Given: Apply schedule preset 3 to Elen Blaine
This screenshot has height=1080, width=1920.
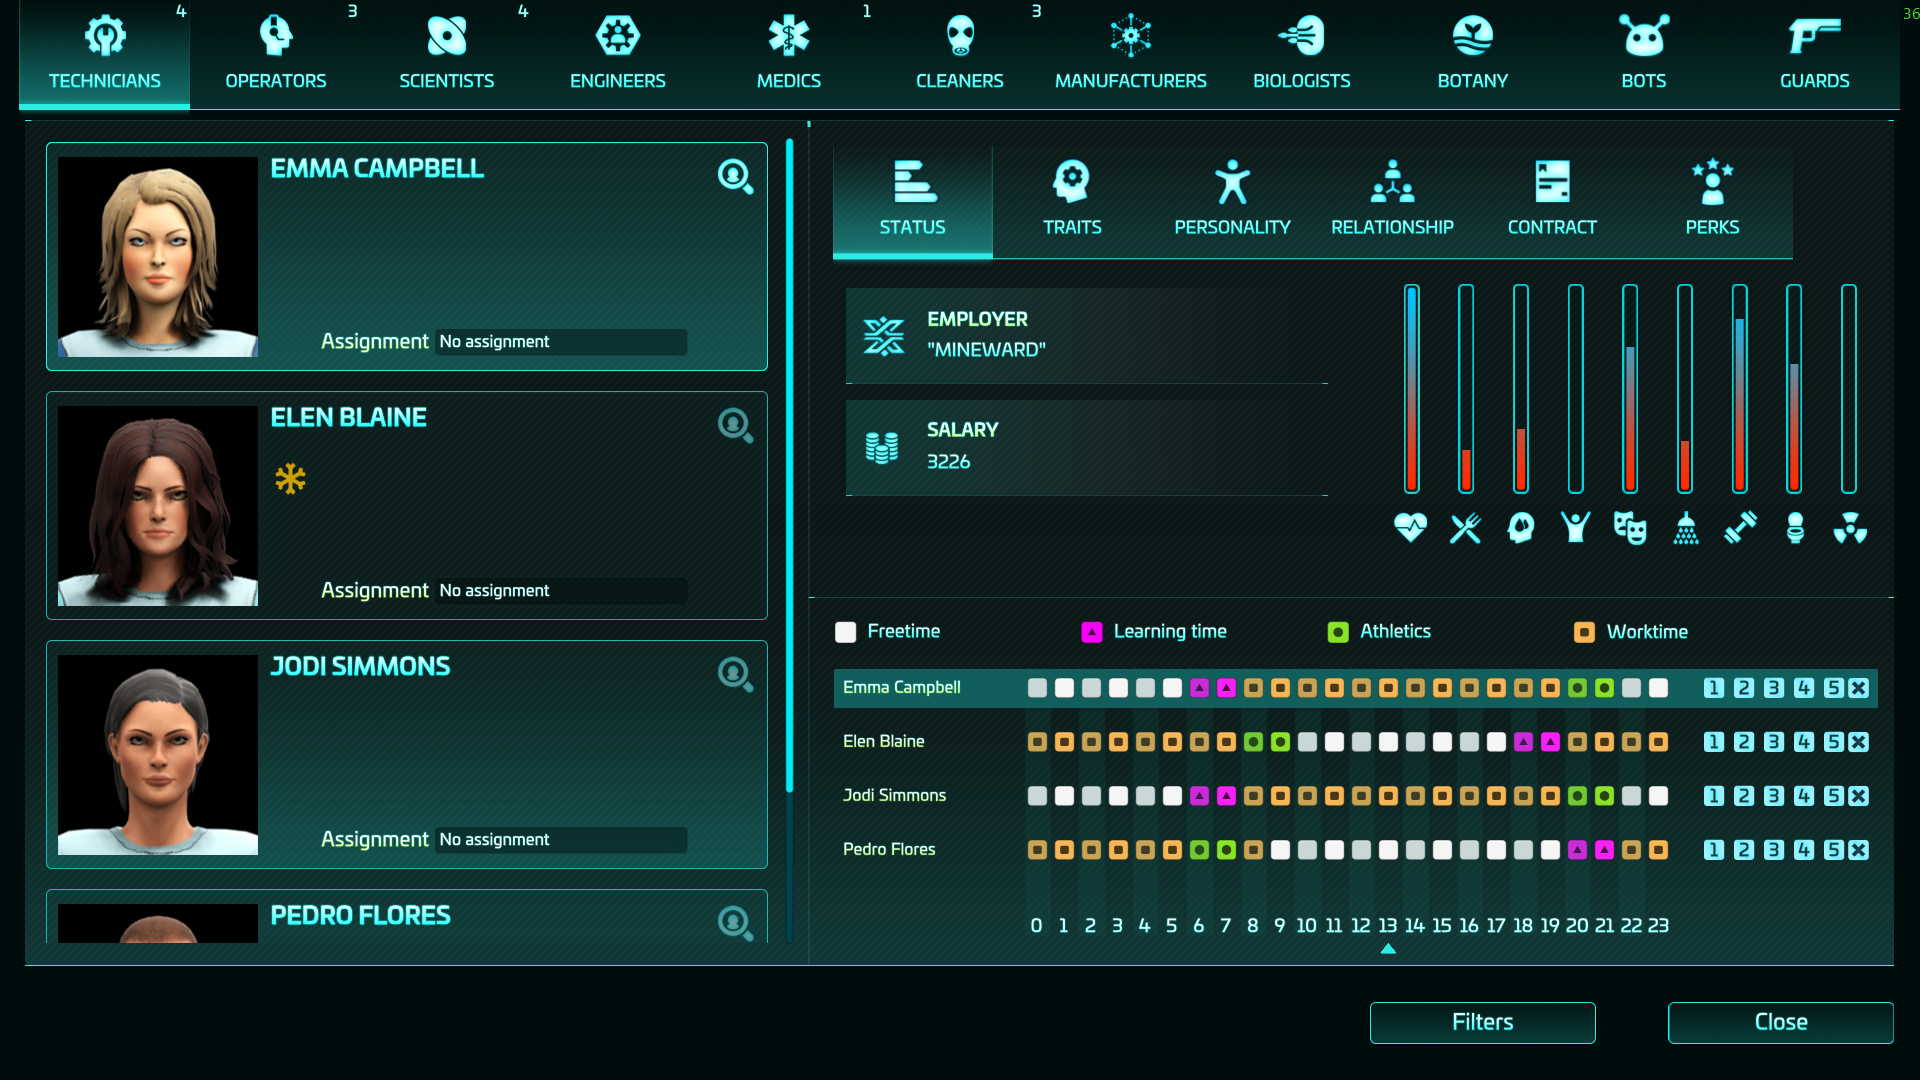Looking at the screenshot, I should (1774, 742).
